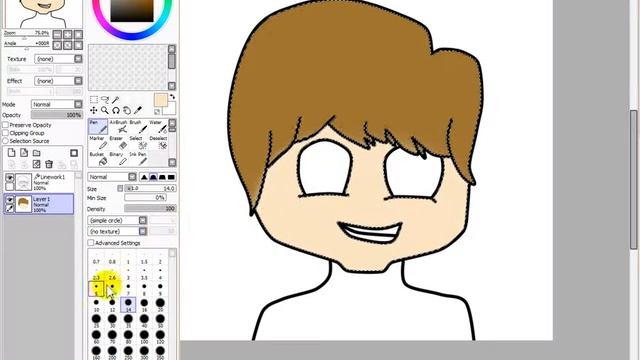Hide the Linework1 layer via eye icon
This screenshot has width=640, height=360.
9,178
